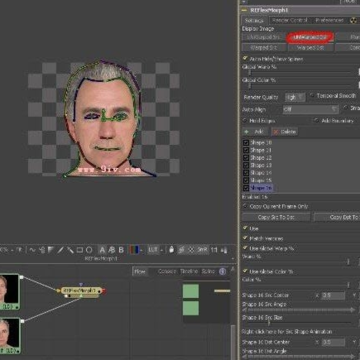Open the LUT dropdown arrow

pyautogui.click(x=162, y=250)
